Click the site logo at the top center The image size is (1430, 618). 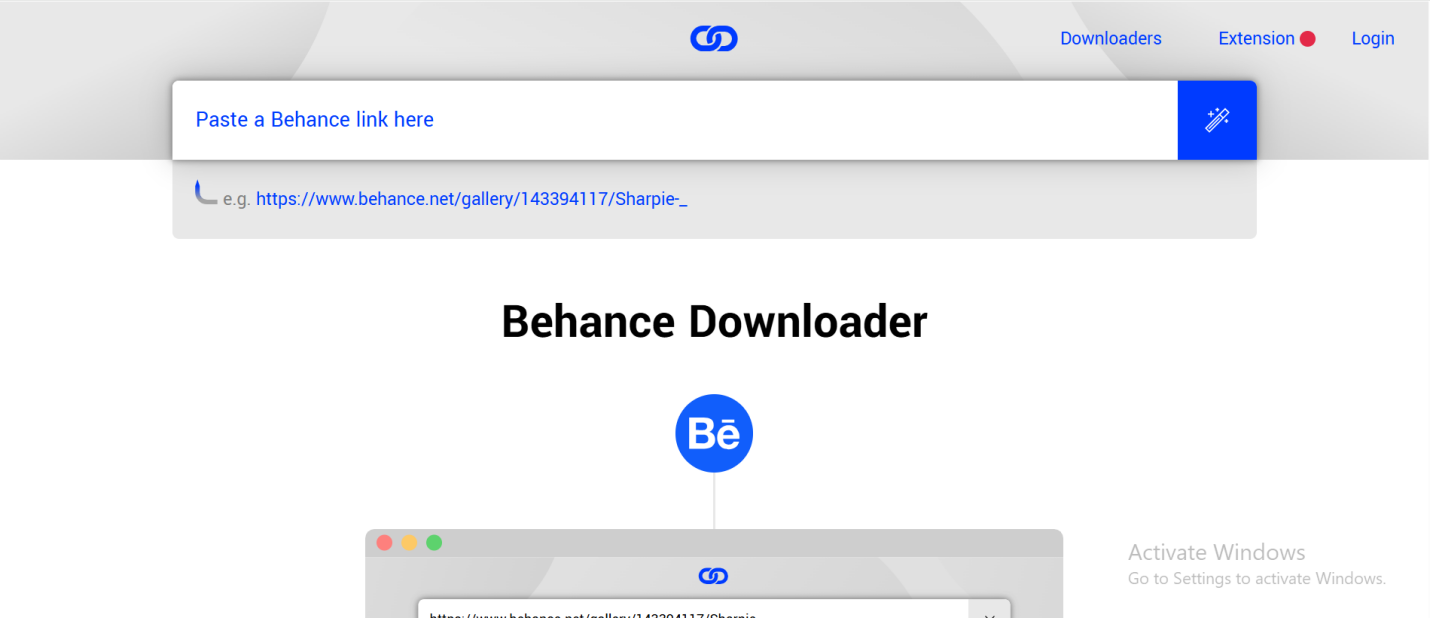713,38
